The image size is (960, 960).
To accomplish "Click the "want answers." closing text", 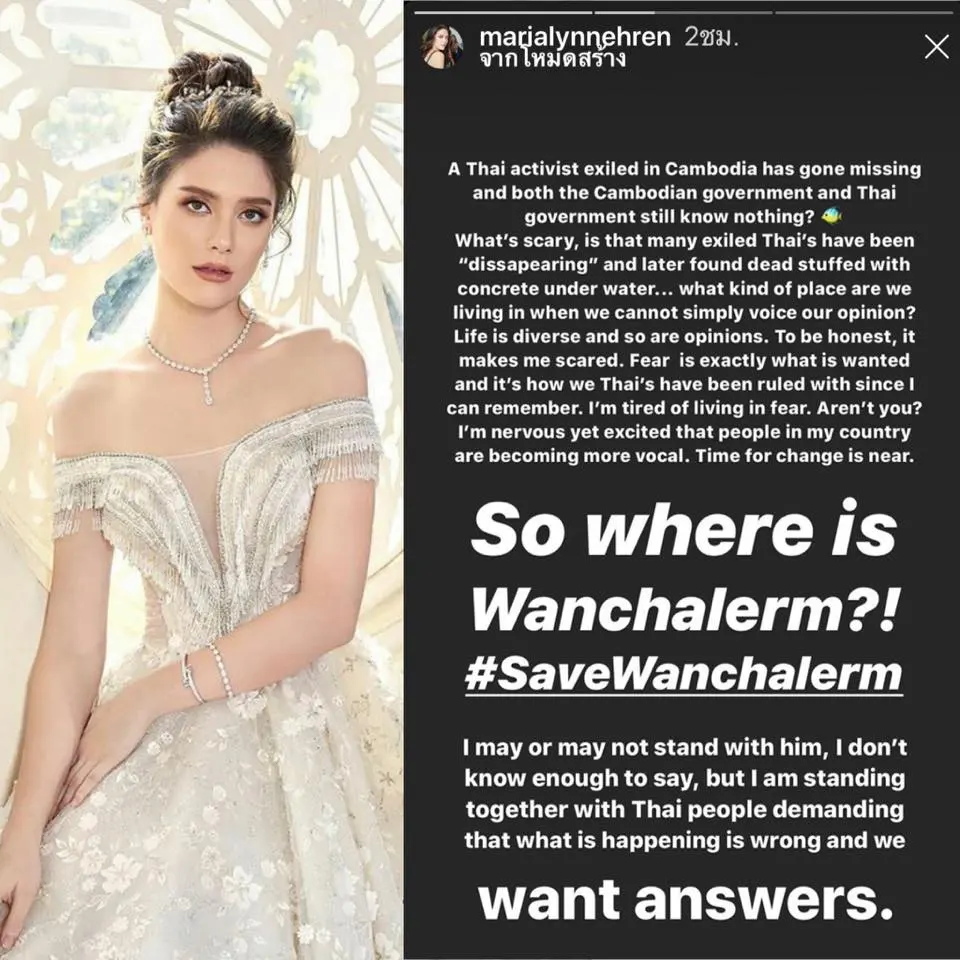I will 685,899.
